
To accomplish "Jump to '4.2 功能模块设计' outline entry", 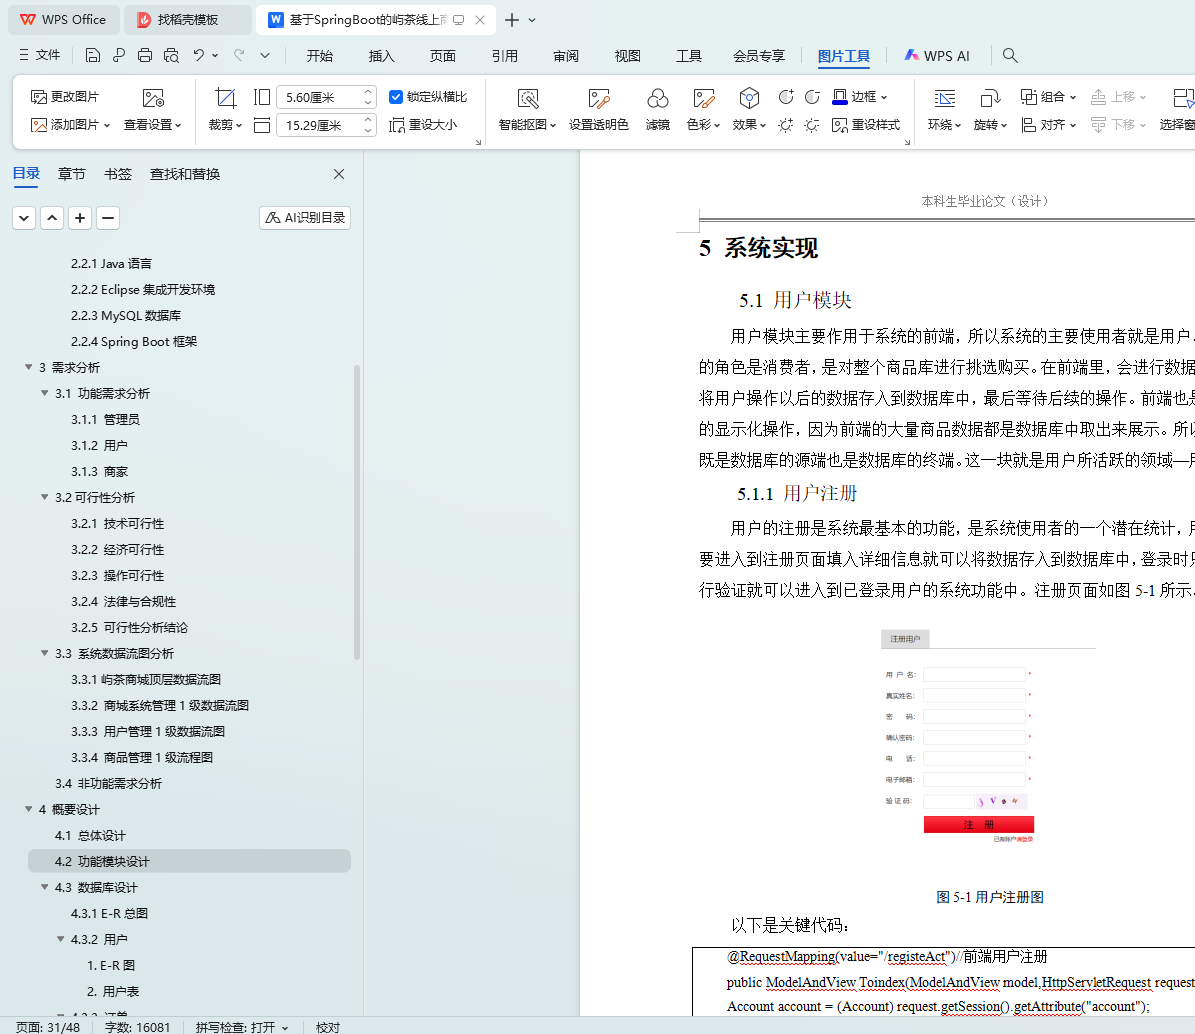I will pyautogui.click(x=189, y=861).
